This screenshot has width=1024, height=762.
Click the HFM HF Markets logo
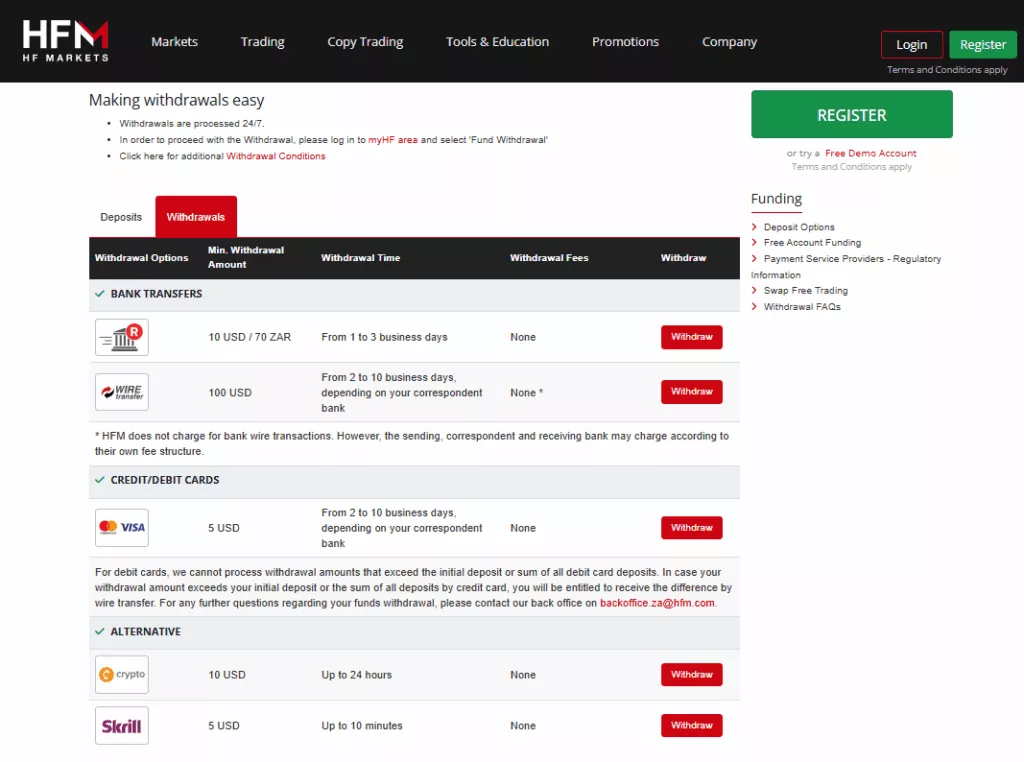coord(65,41)
